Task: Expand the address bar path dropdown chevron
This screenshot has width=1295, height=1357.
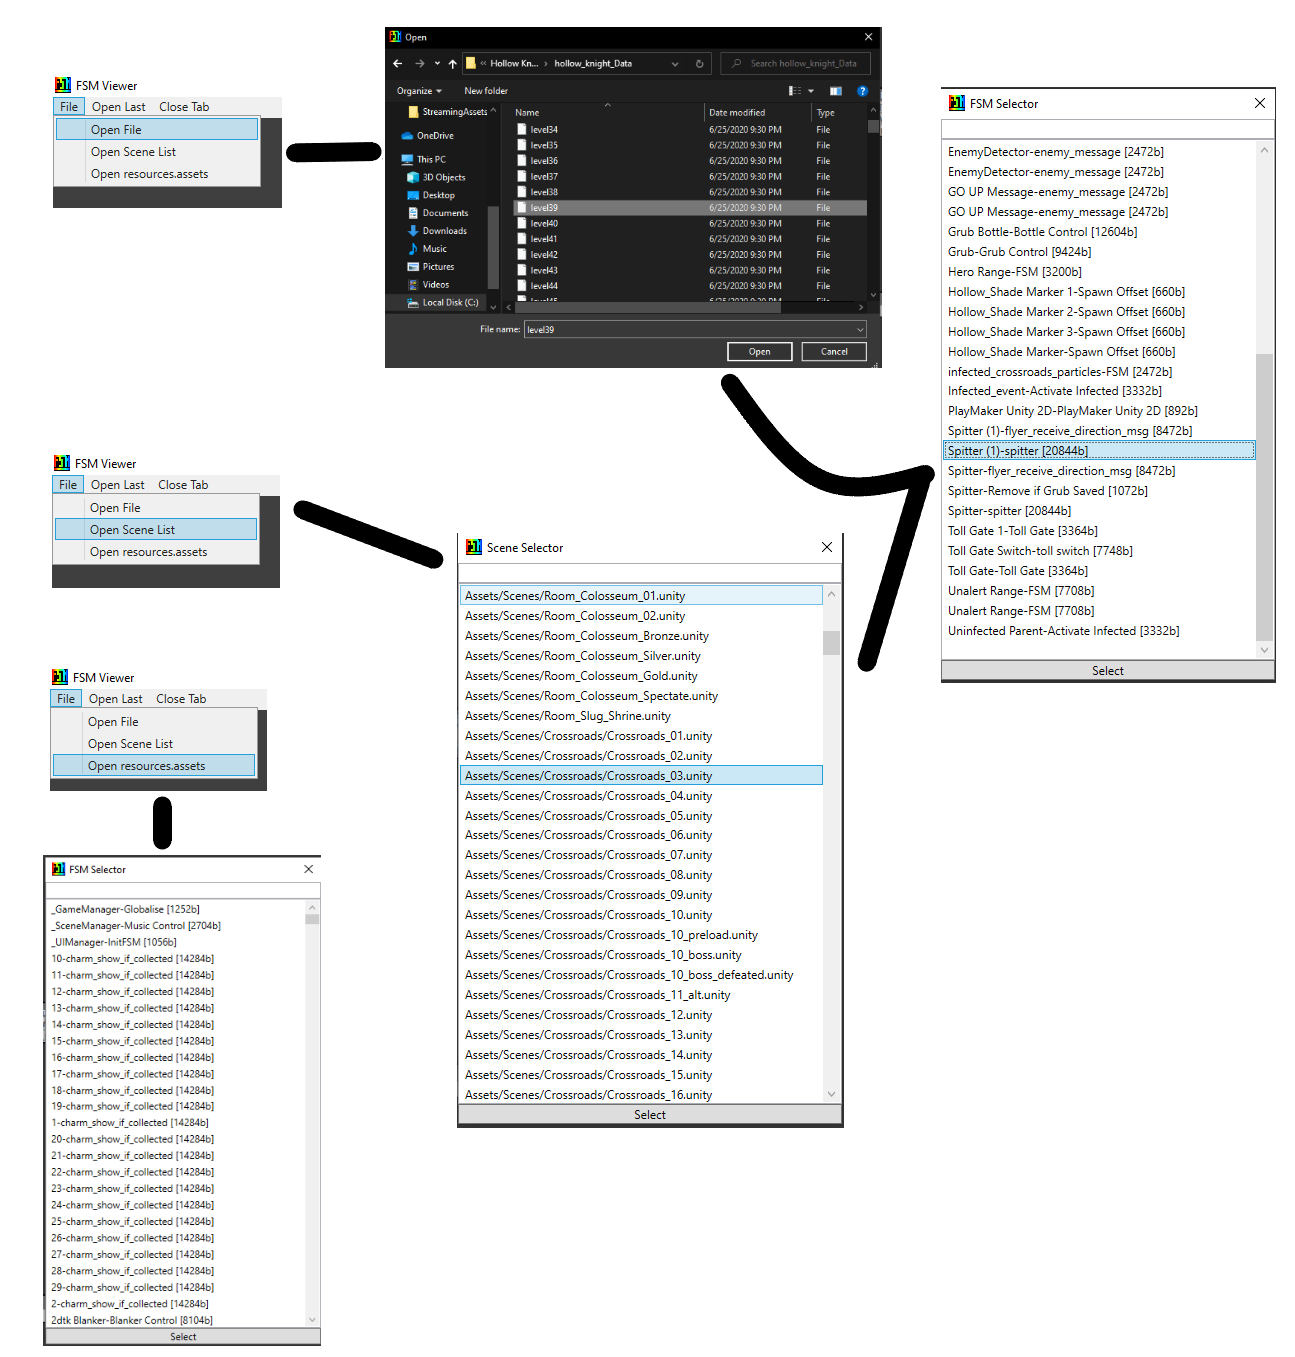Action: coord(675,63)
